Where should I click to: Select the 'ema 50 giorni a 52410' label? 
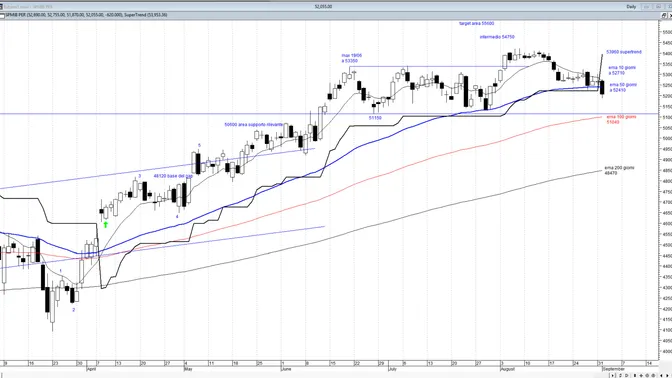pyautogui.click(x=623, y=87)
